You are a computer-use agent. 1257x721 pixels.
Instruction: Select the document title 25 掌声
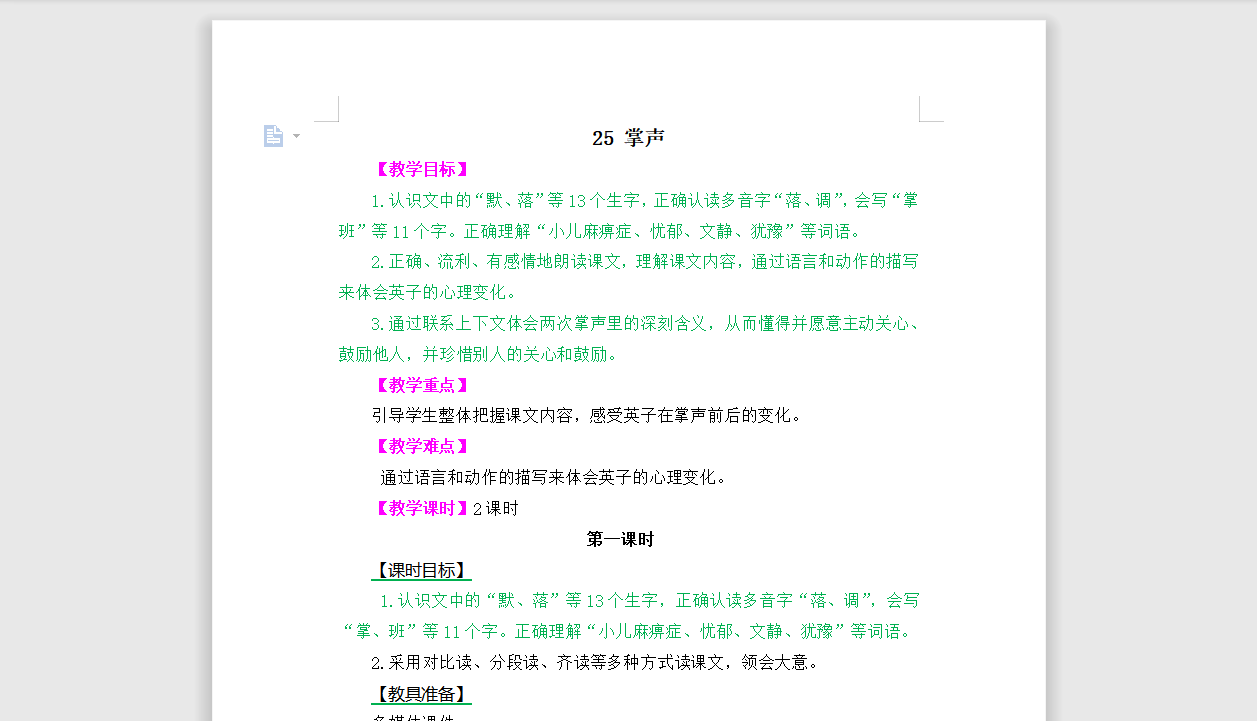click(x=628, y=137)
